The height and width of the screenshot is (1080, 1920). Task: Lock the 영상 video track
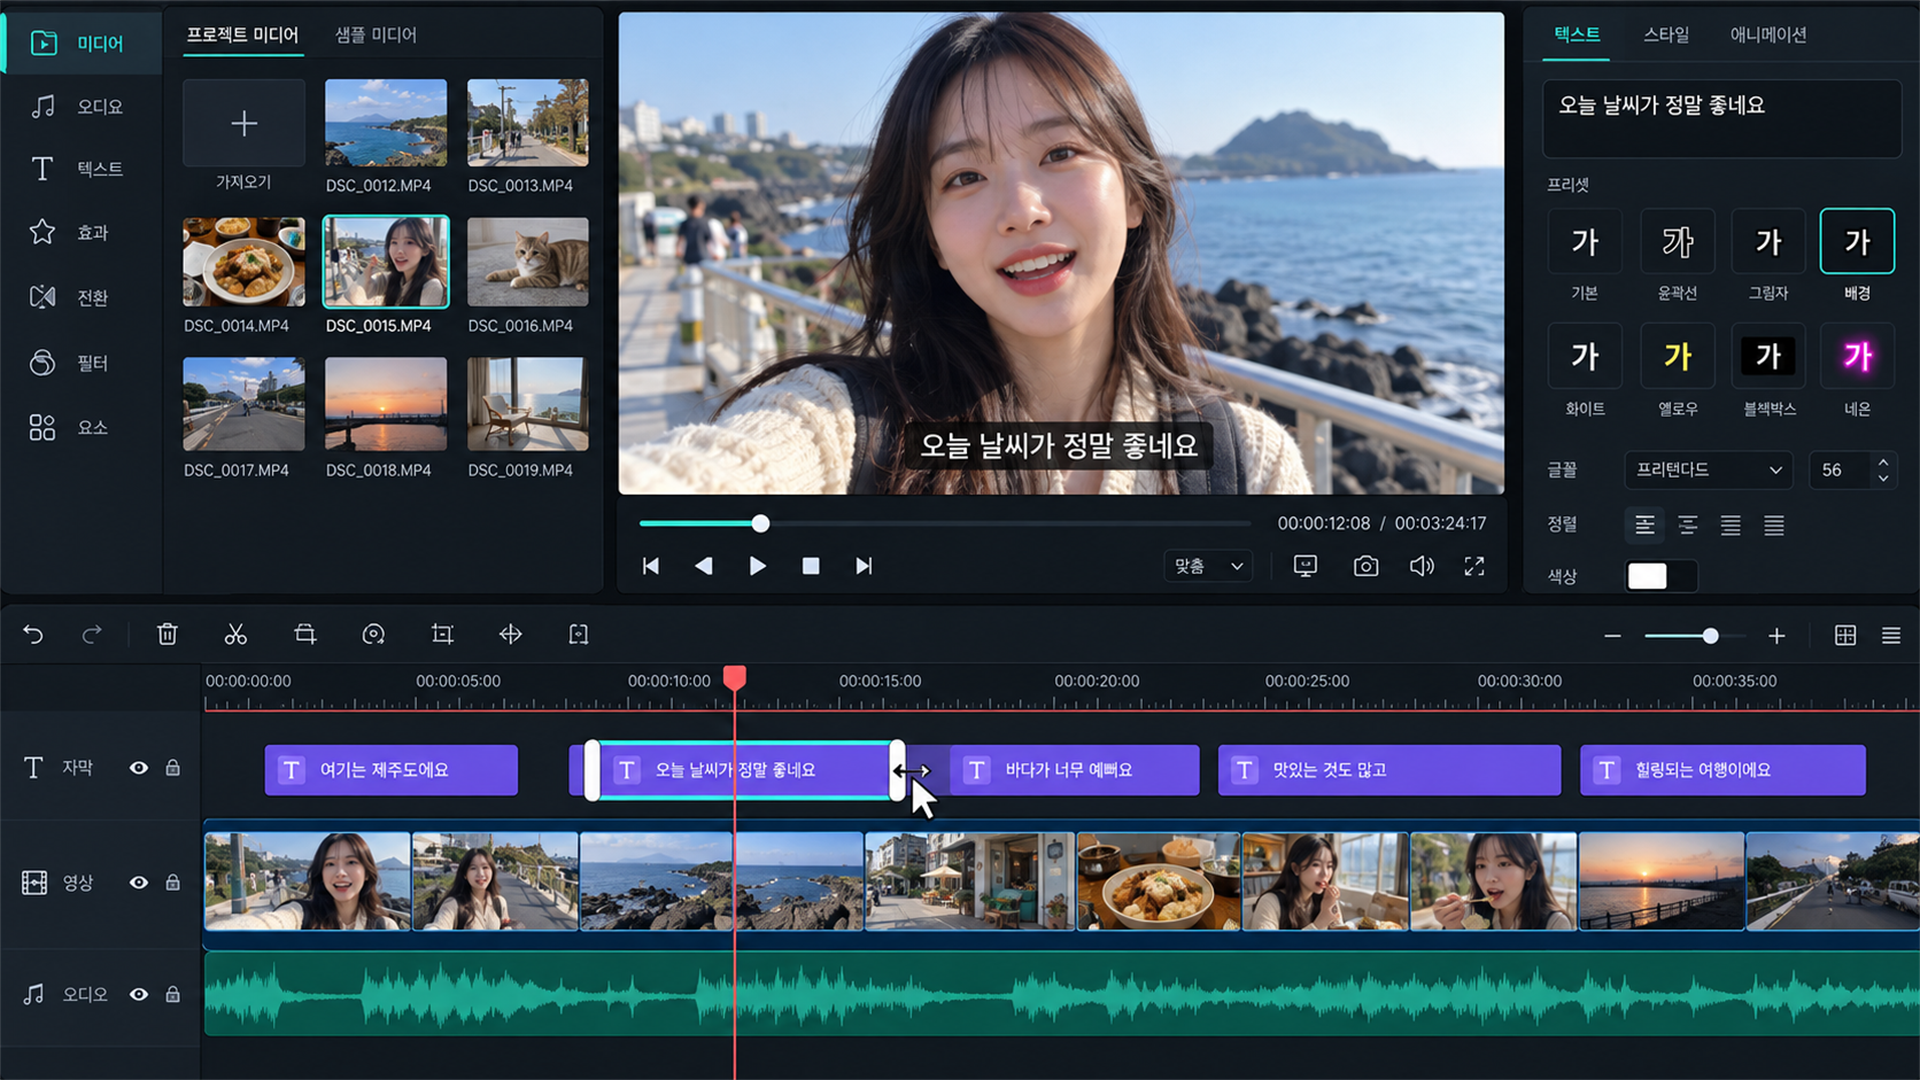[x=173, y=883]
